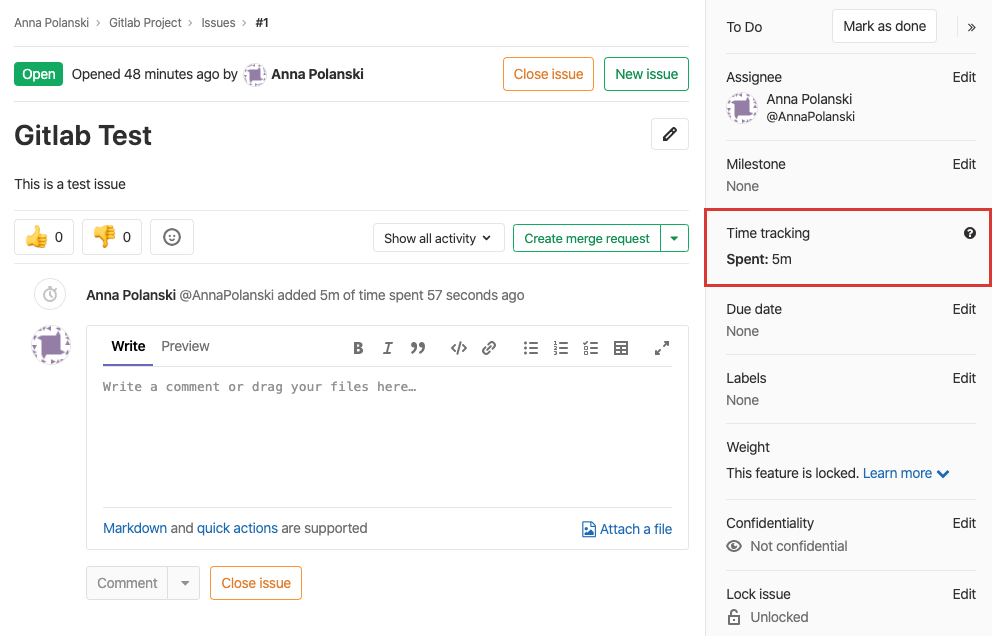This screenshot has height=636, width=992.
Task: Insert code snippet with code icon
Action: click(459, 348)
